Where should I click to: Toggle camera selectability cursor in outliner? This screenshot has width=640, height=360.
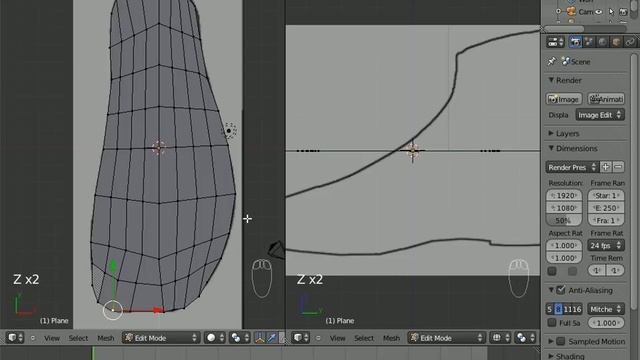[611, 12]
